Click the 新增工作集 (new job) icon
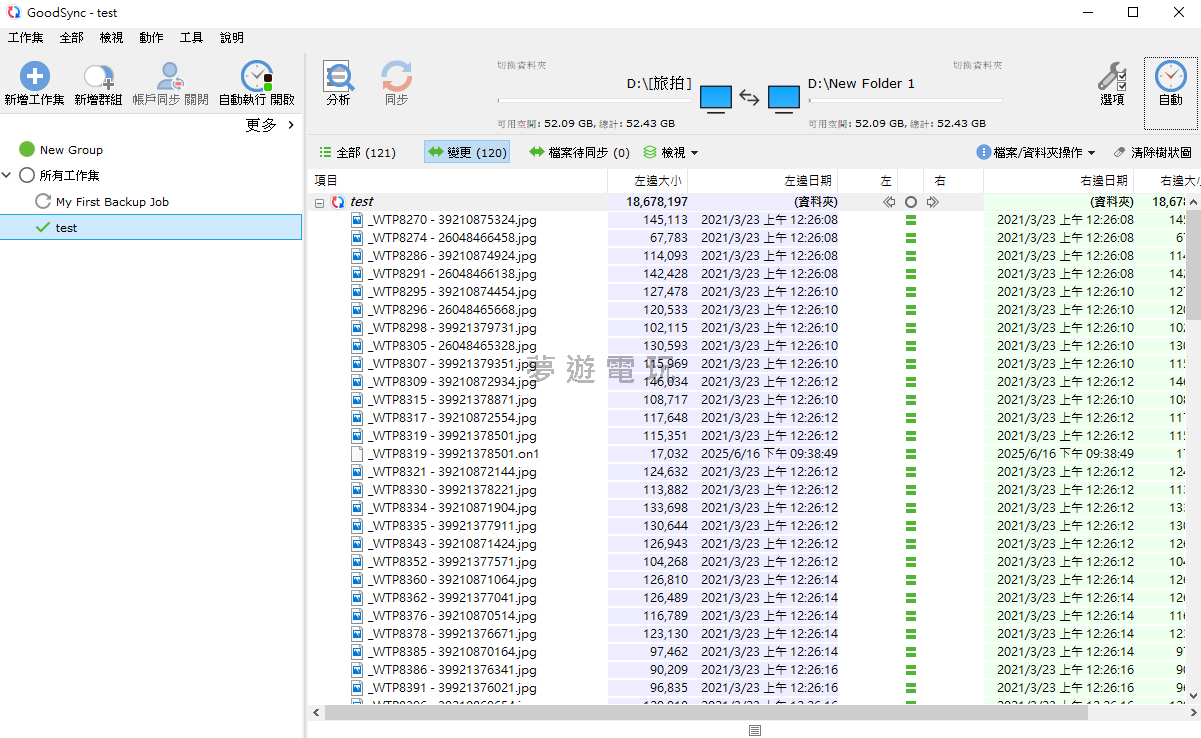Viewport: 1201px width, 738px height. coord(34,77)
